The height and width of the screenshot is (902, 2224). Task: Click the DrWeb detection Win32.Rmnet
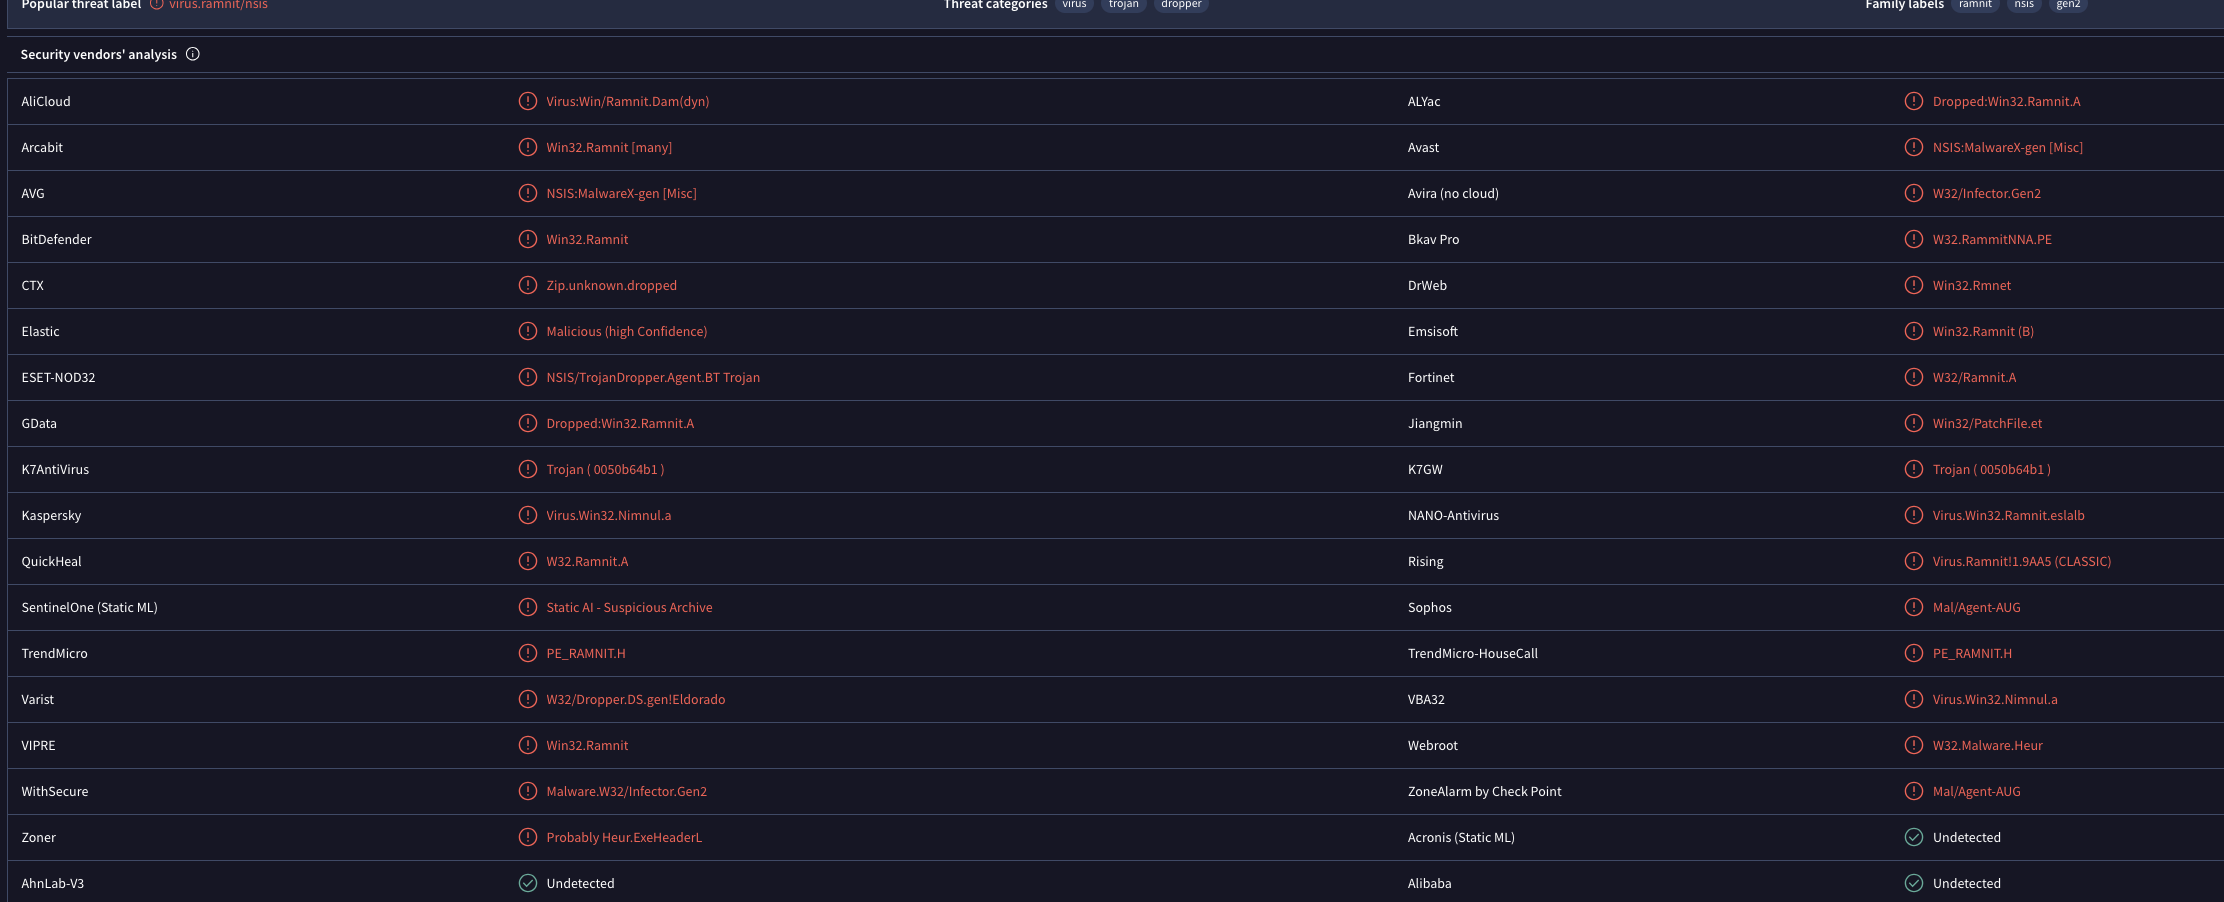[1971, 285]
